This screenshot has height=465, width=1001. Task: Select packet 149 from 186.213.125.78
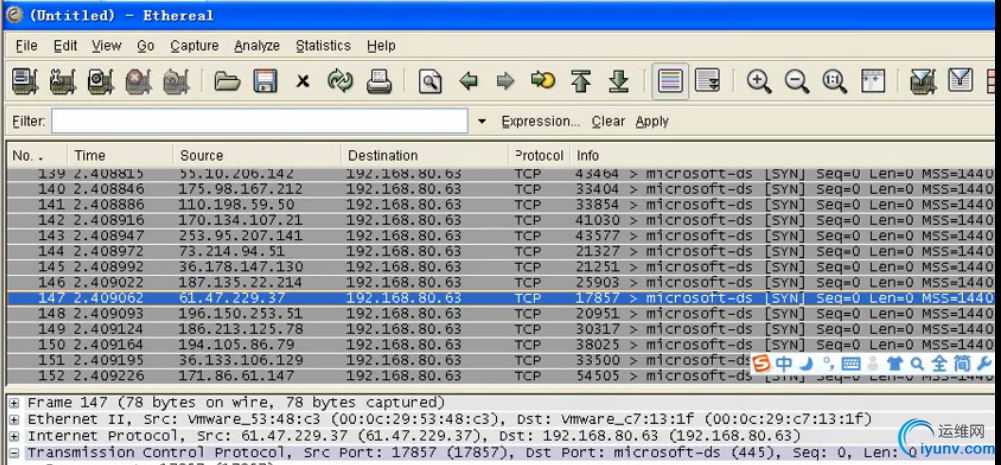click(x=500, y=329)
